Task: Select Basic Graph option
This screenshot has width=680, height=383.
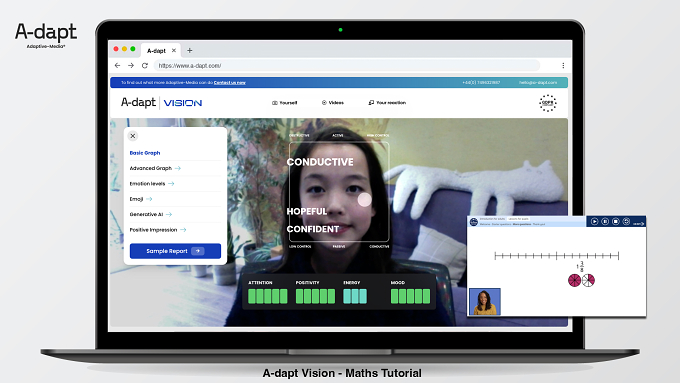Action: tap(145, 153)
